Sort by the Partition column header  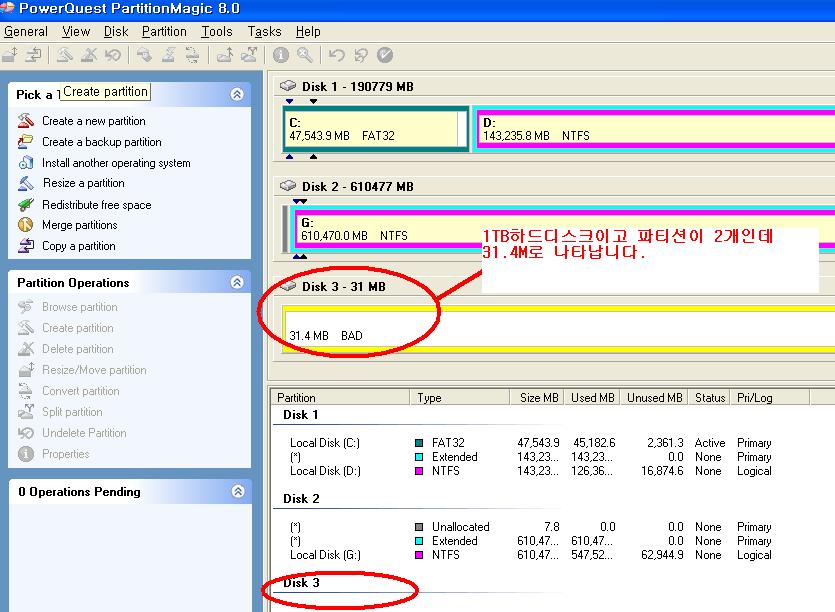340,397
